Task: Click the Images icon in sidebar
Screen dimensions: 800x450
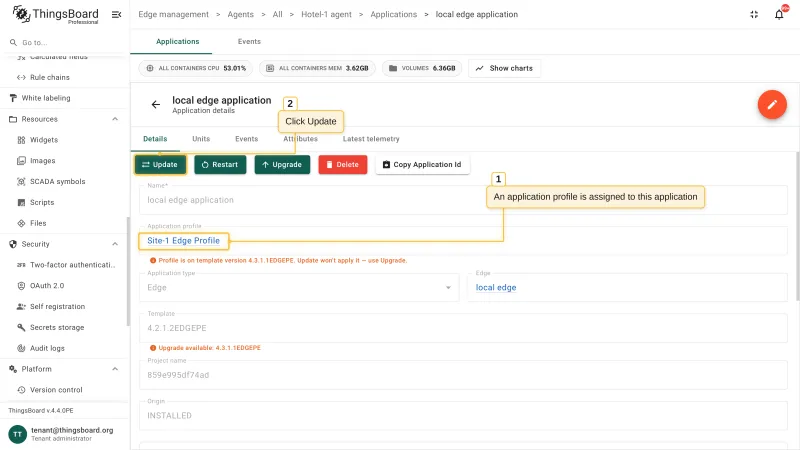Action: (21, 161)
